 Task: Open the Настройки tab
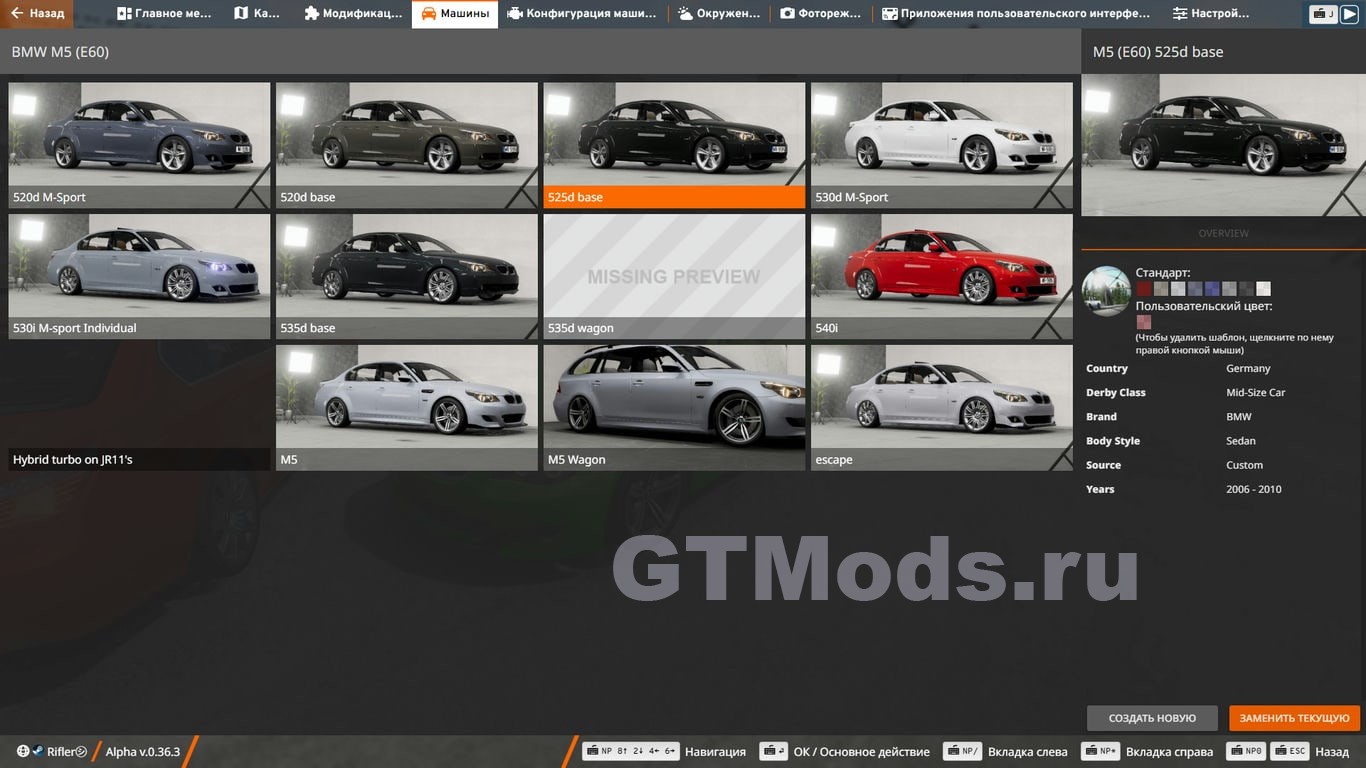point(1211,14)
